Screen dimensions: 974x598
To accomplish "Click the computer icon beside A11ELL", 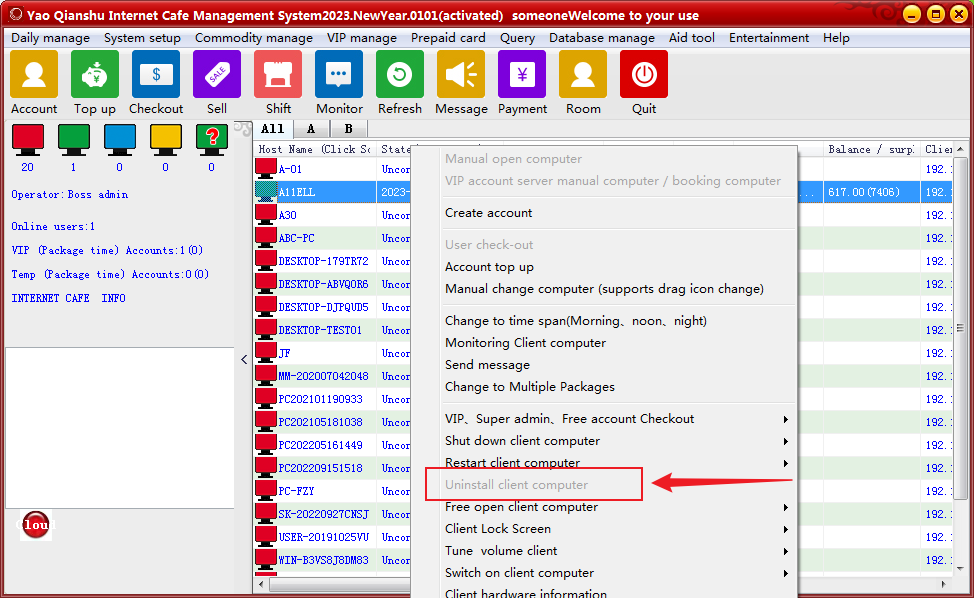I will point(266,191).
